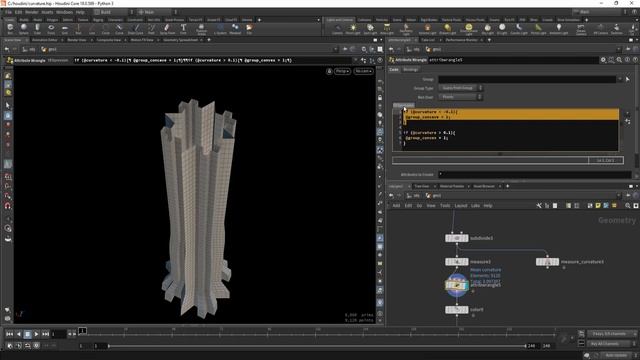The width and height of the screenshot is (640, 360).
Task: Open network editor Layout menu
Action: tap(461, 206)
